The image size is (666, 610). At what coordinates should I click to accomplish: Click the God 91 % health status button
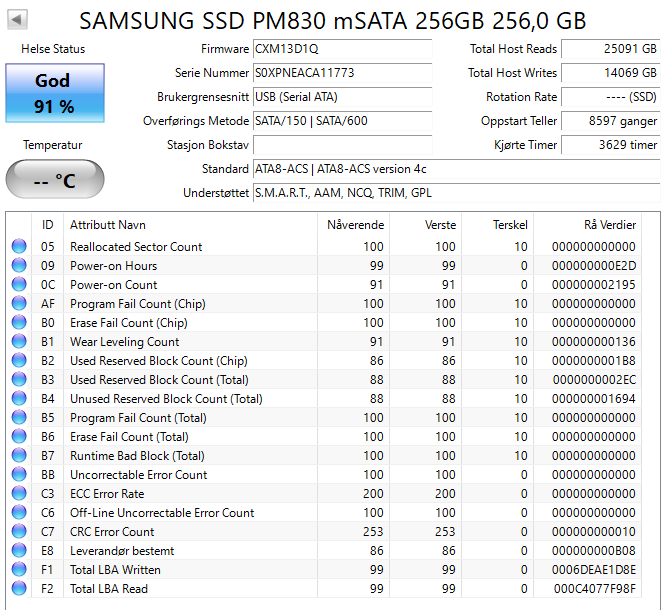[x=53, y=93]
